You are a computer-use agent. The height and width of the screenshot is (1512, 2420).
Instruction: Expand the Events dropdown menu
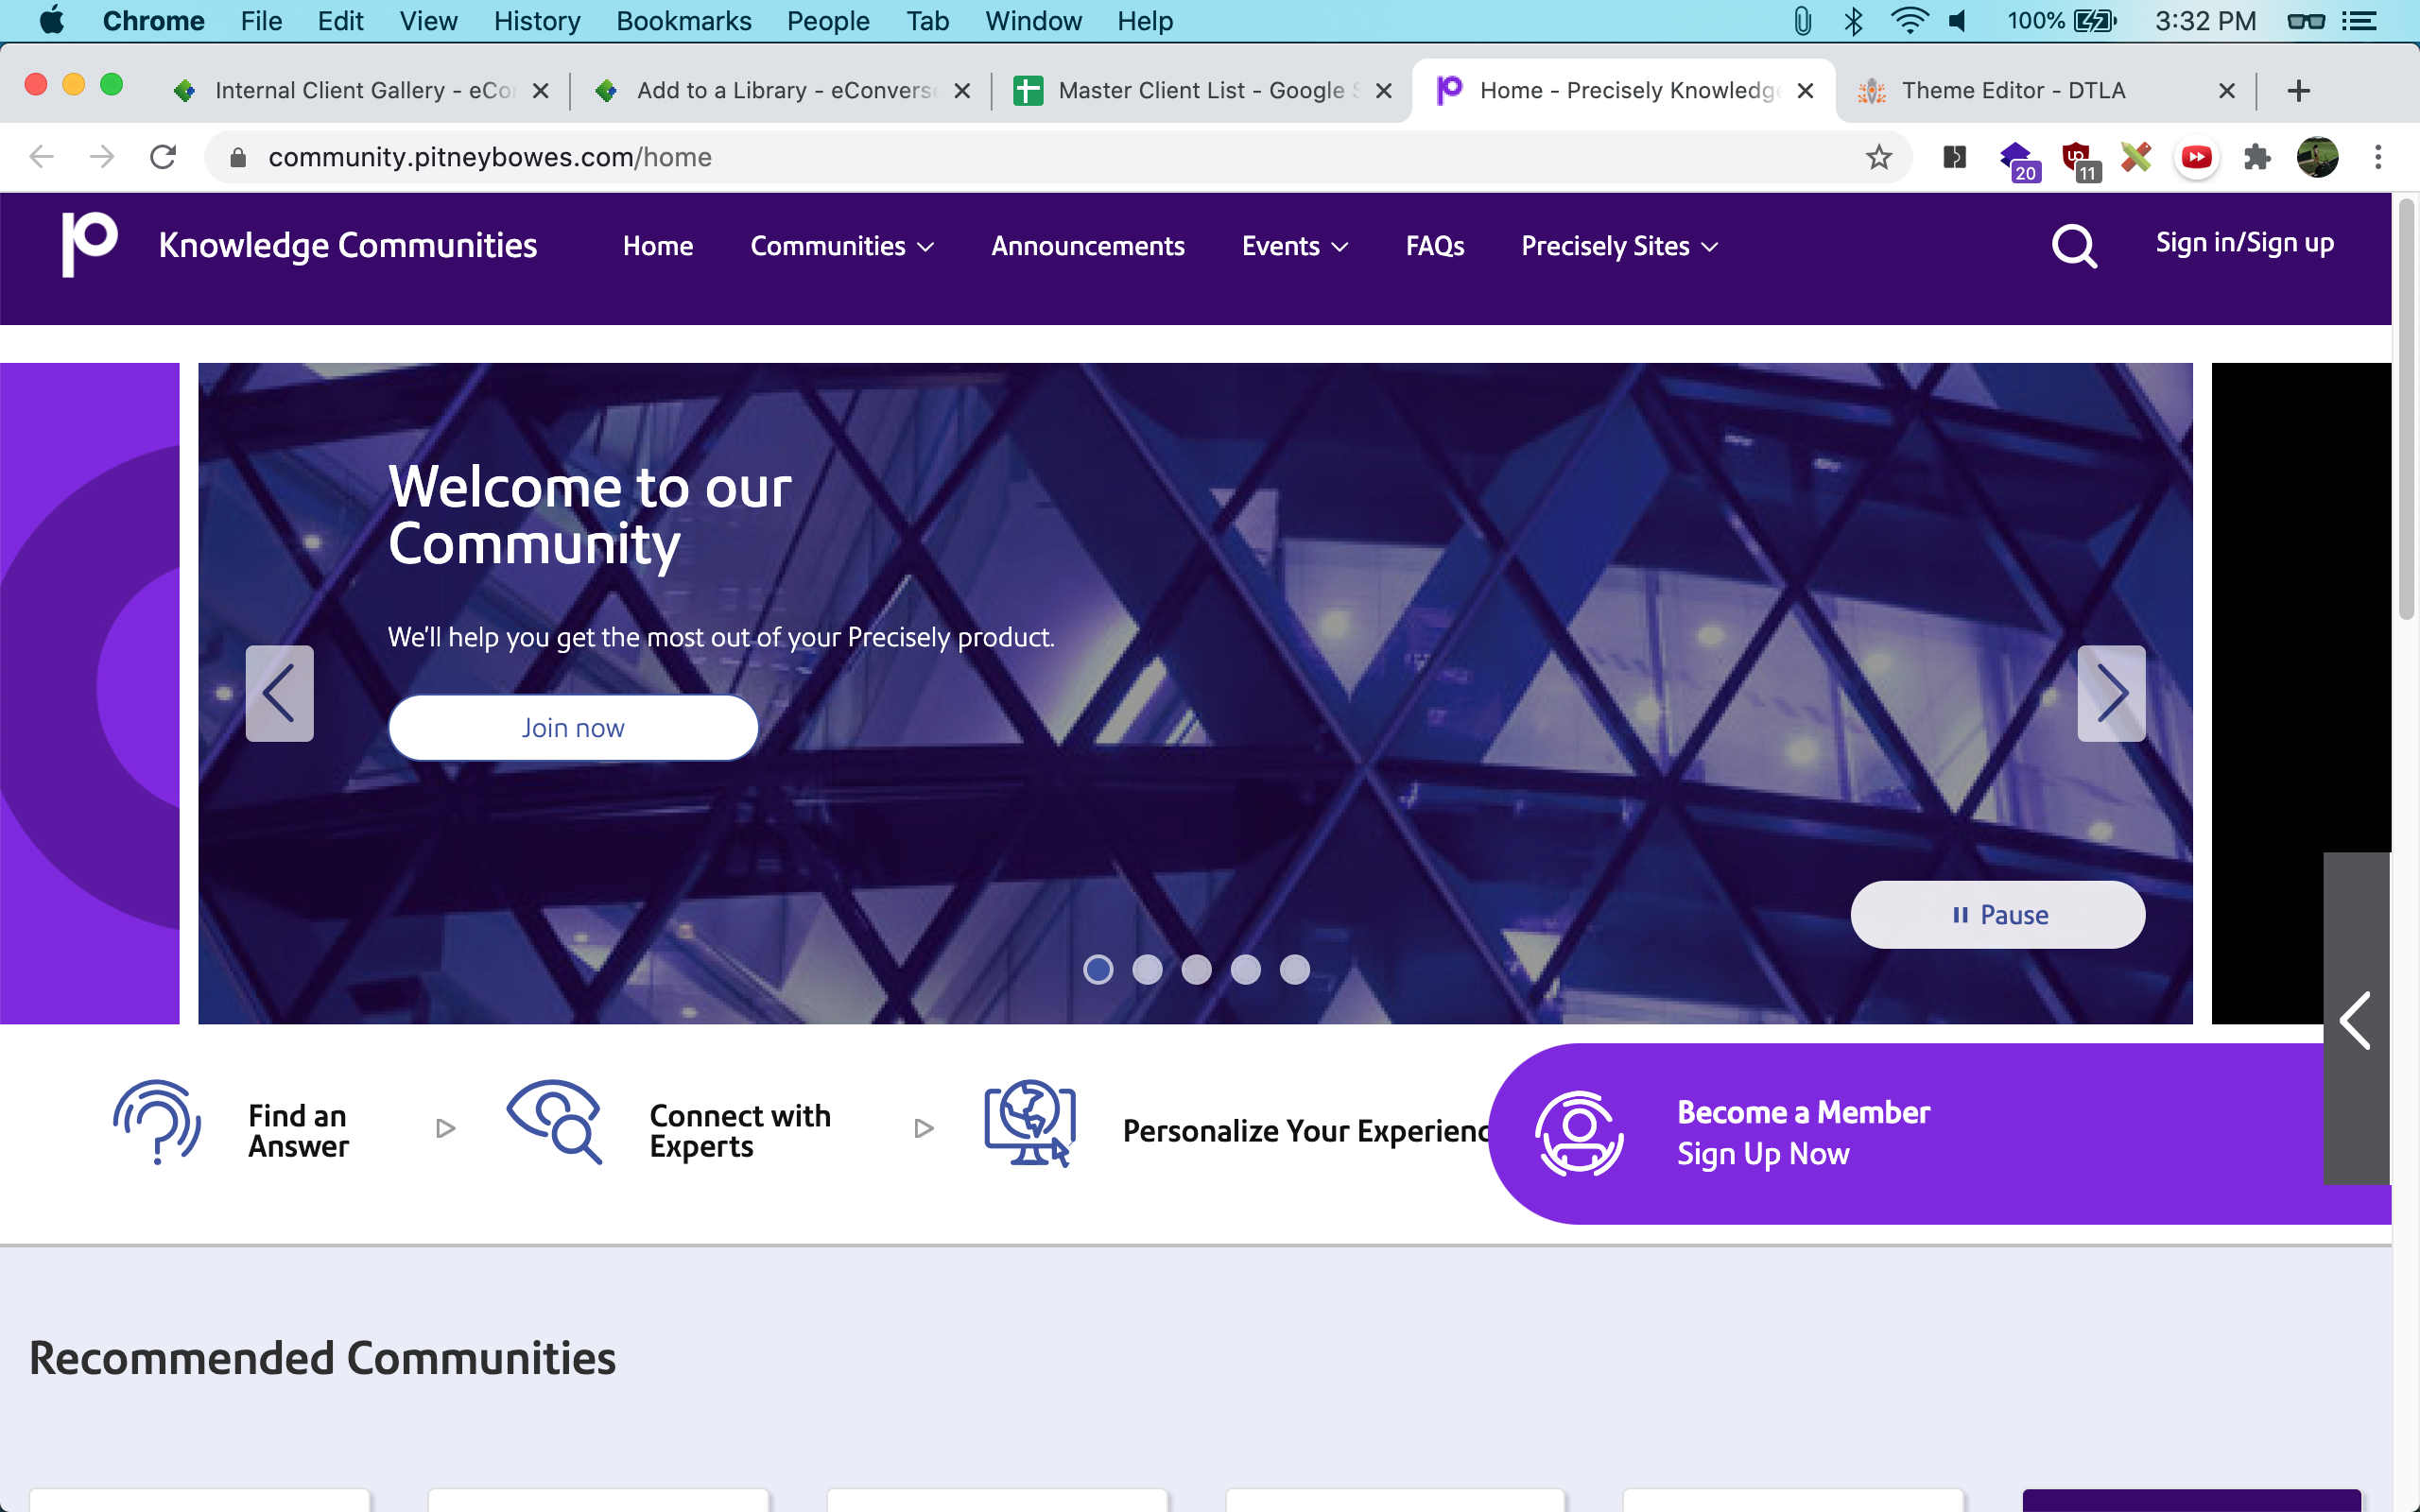(x=1294, y=246)
